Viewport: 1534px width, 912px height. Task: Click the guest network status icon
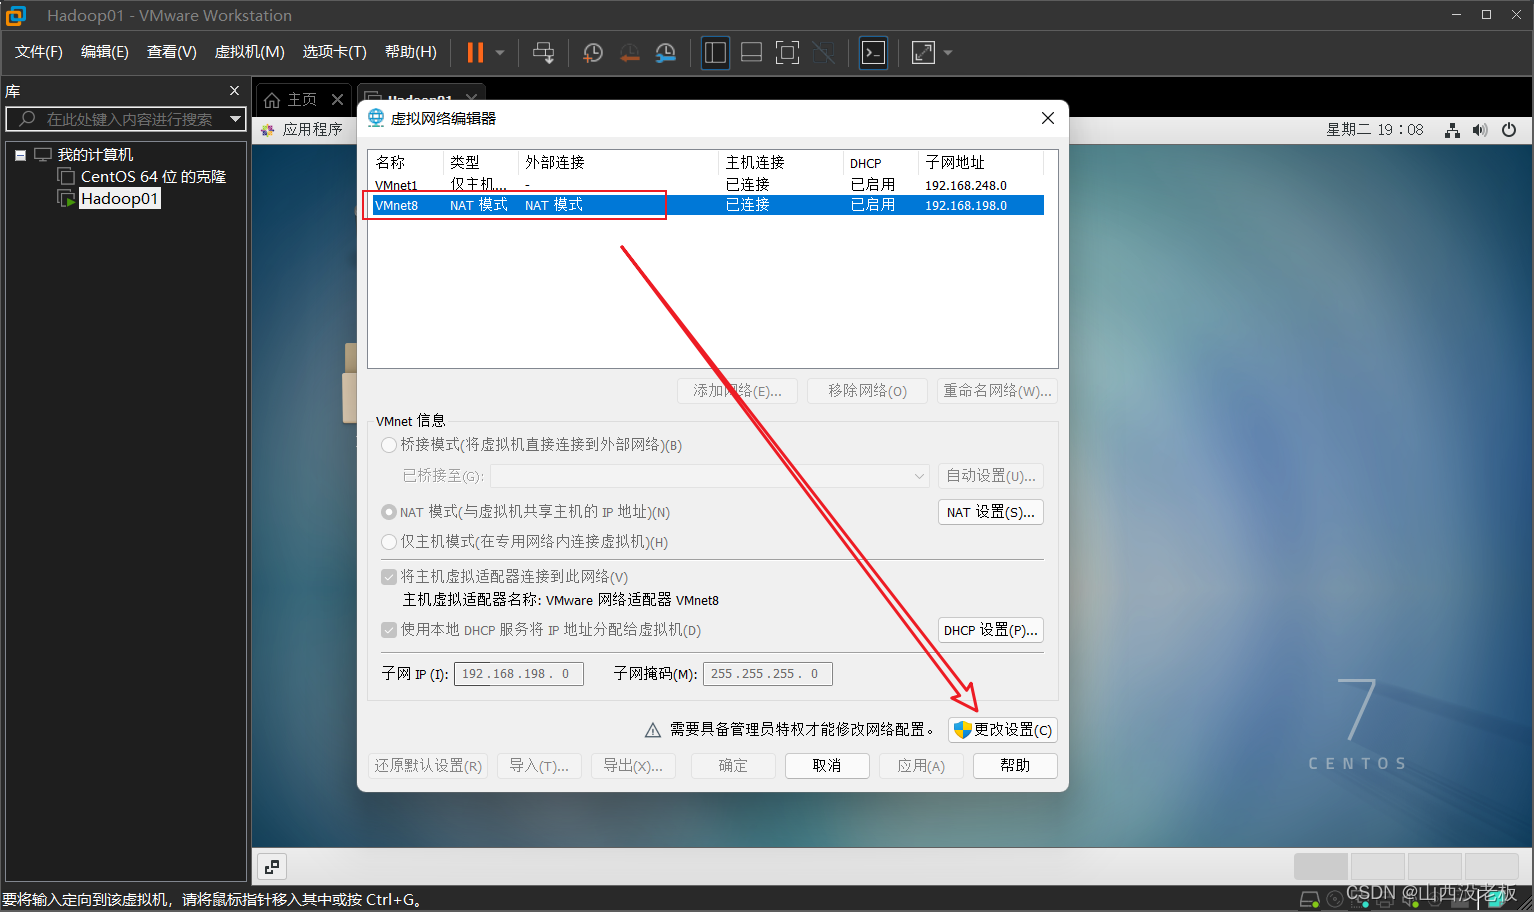pos(1452,130)
